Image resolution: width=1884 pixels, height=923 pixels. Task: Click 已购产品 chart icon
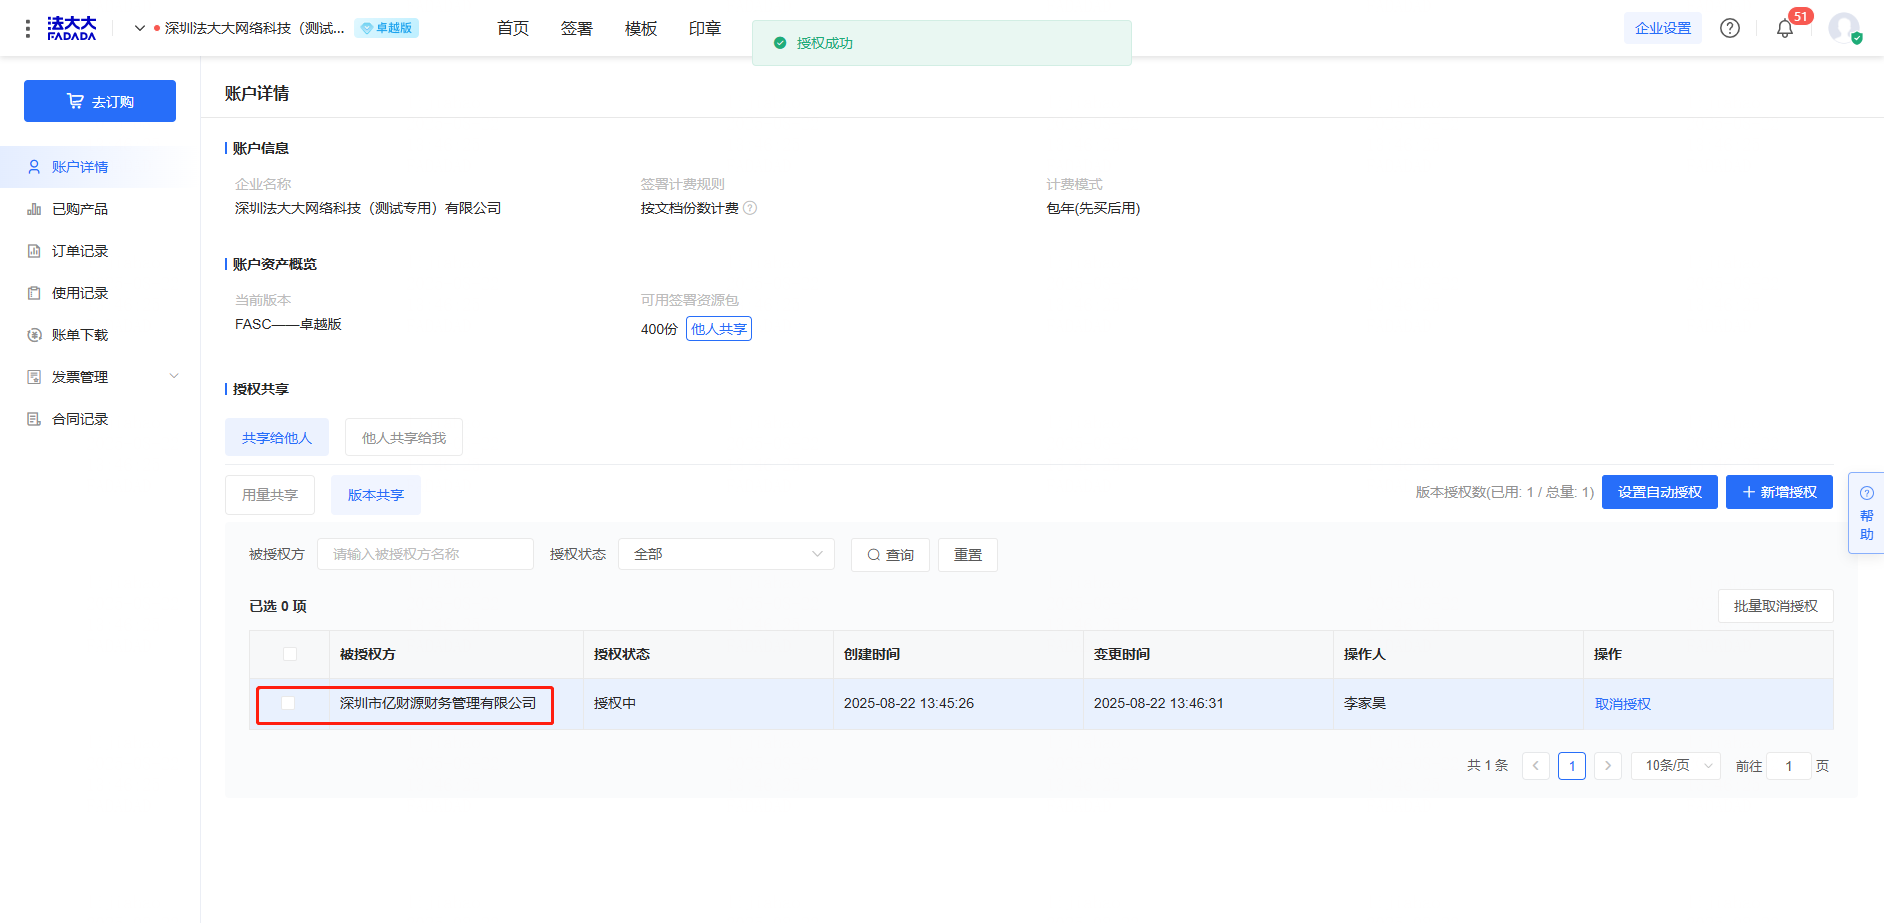[34, 209]
